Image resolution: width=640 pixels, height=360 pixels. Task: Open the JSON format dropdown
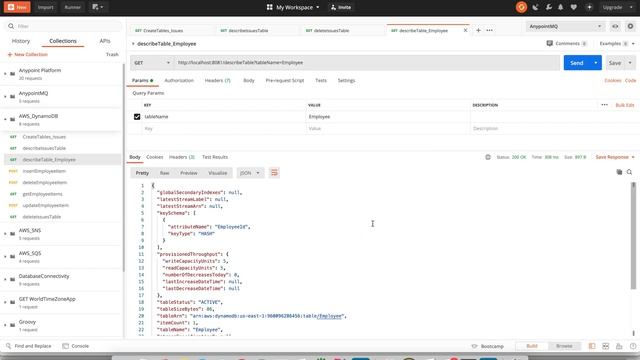(250, 173)
